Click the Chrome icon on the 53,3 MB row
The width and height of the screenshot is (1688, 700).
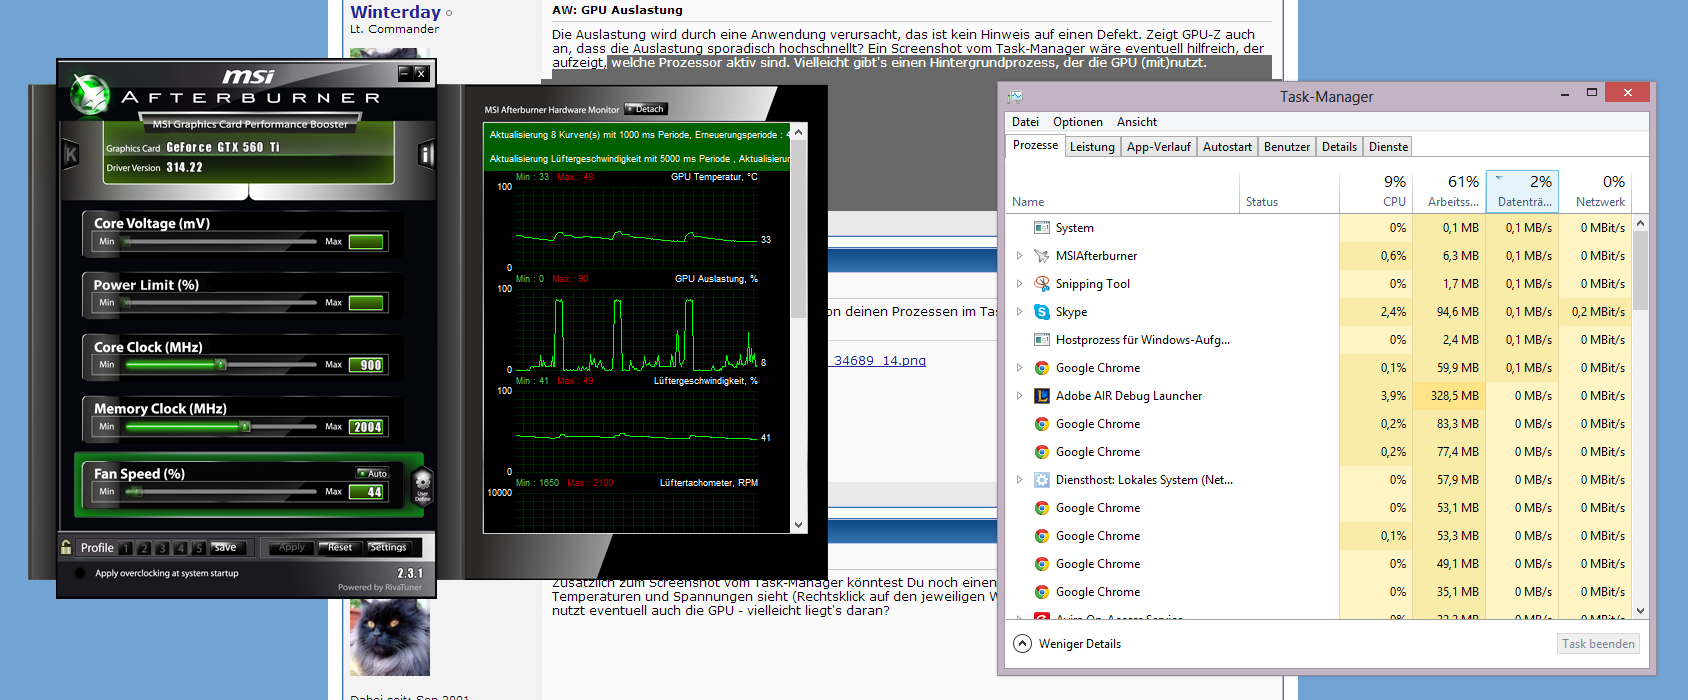(x=1042, y=536)
